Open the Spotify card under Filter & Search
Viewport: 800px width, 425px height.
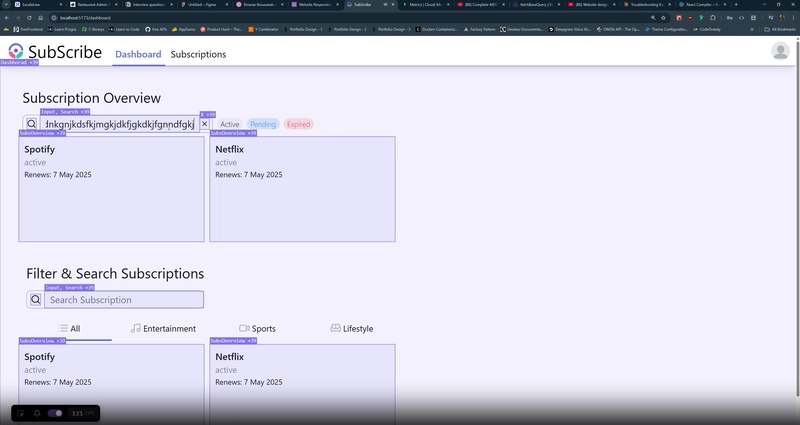point(111,384)
